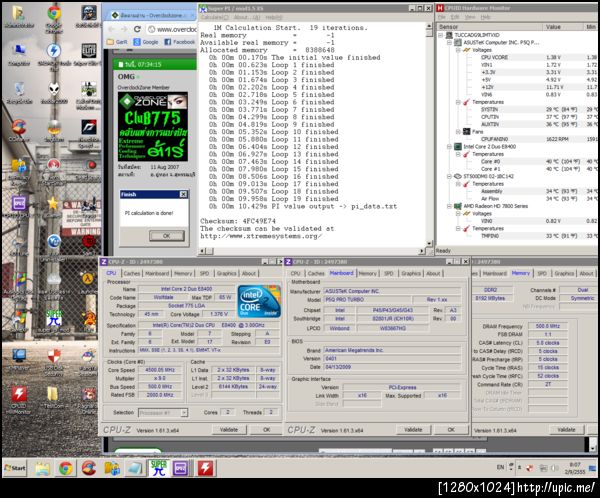This screenshot has width=600, height=498.
Task: Click Chrome icon in the taskbar
Action: pos(64,467)
